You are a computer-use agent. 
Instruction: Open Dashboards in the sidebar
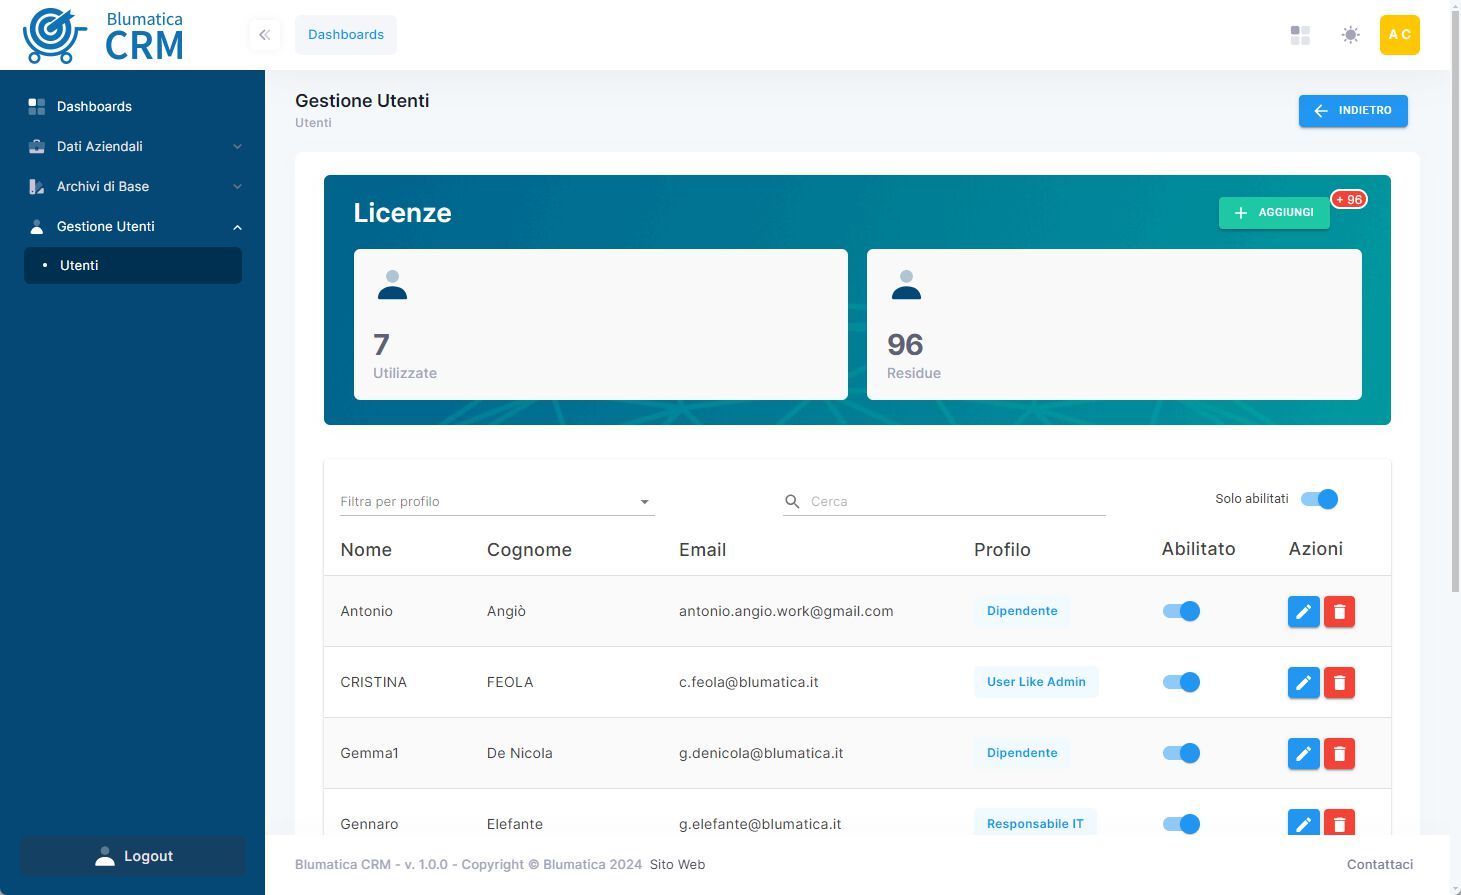[94, 106]
